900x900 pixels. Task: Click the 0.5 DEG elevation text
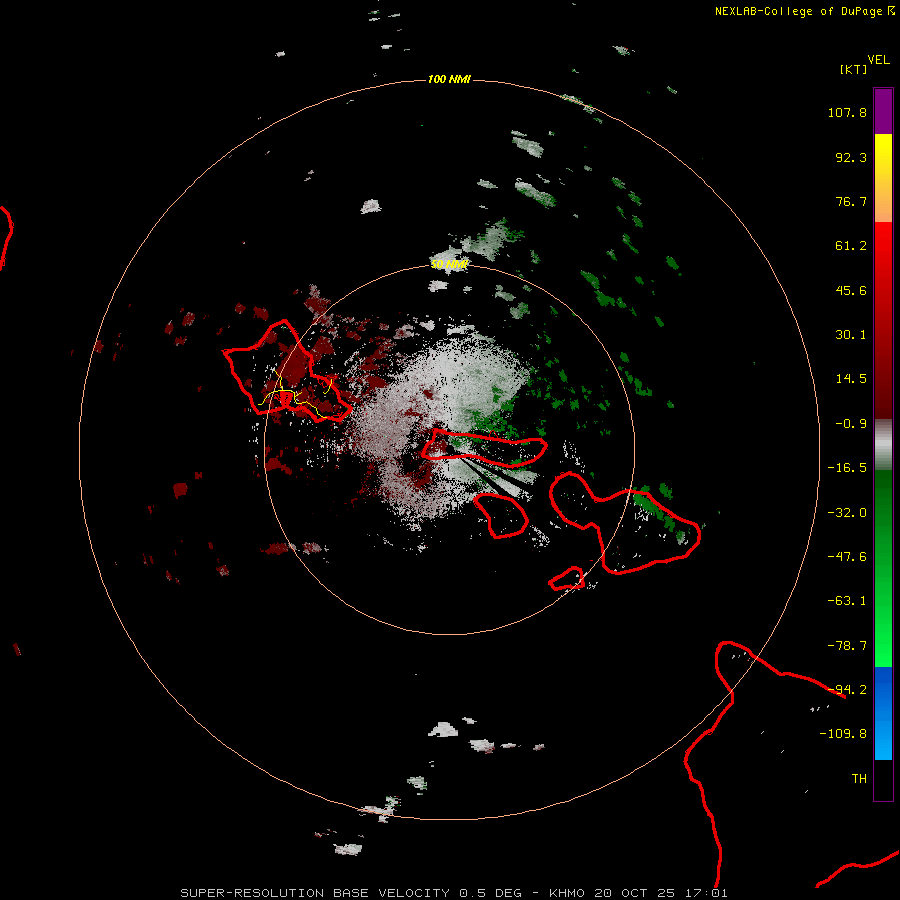tap(490, 893)
